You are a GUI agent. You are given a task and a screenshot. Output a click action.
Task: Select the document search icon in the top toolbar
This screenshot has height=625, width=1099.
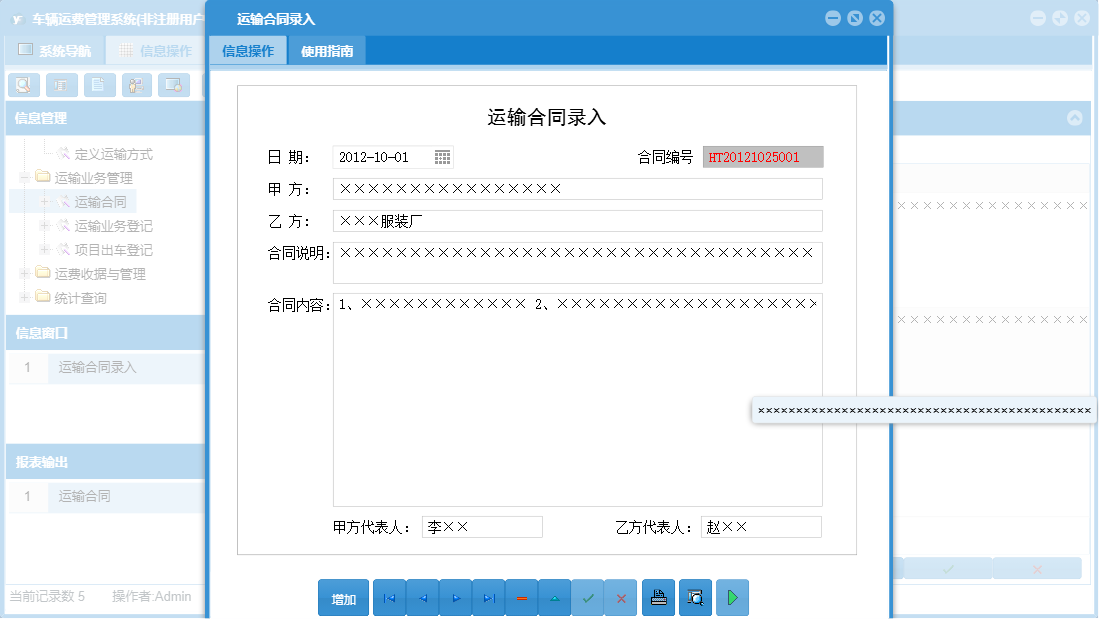coord(23,85)
